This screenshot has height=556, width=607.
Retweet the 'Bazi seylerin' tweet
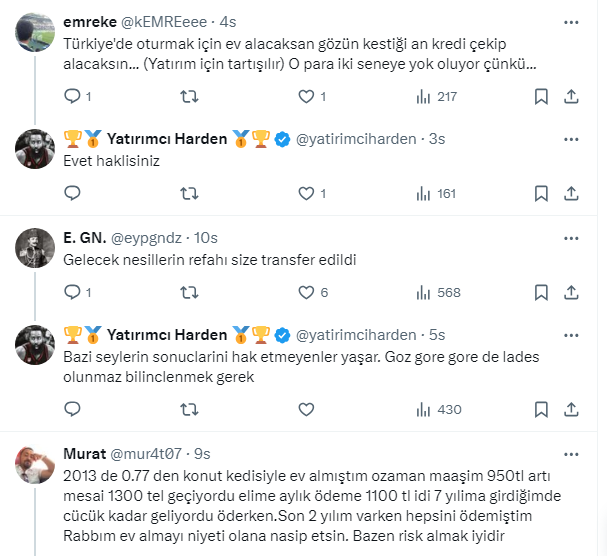pyautogui.click(x=188, y=409)
